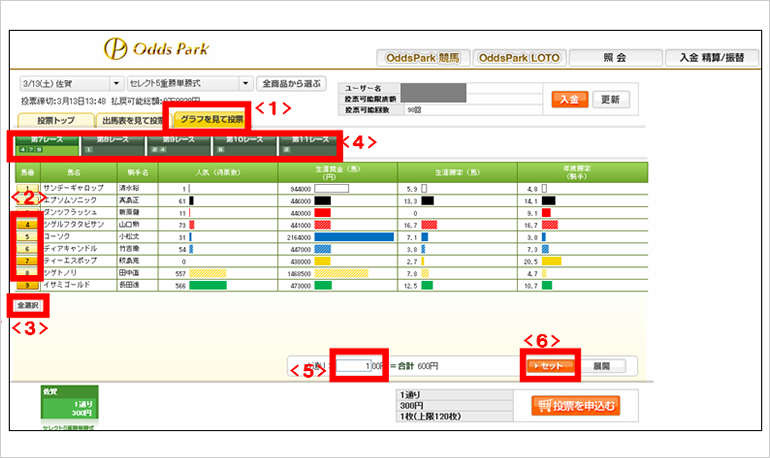Viewport: 770px width, 458px height.
Task: Click the green 佐賀 bet summary card
Action: [69, 403]
